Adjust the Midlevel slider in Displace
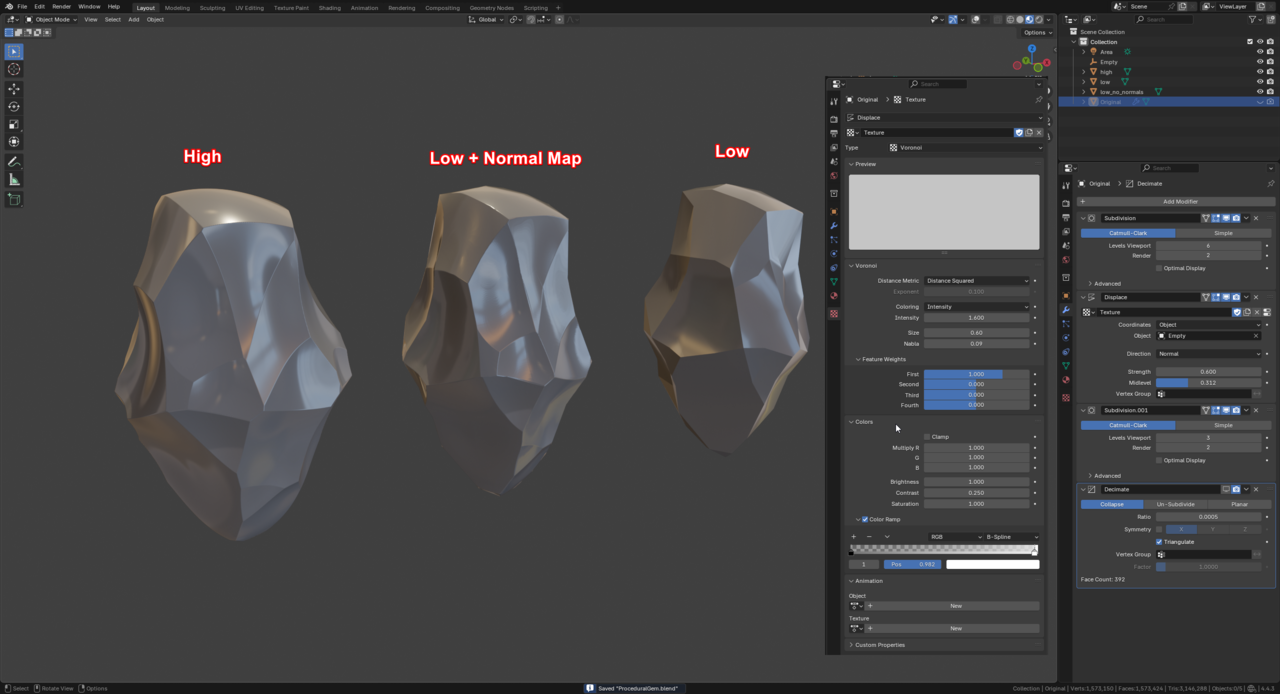The image size is (1280, 694). pyautogui.click(x=1208, y=382)
